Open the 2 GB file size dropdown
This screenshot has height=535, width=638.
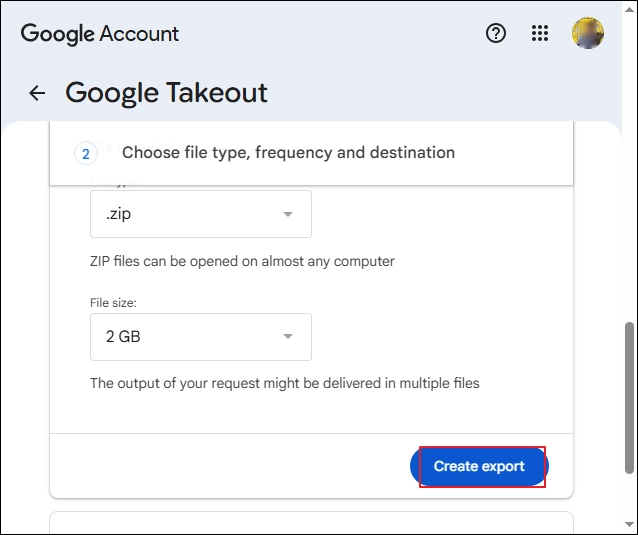[x=201, y=337]
